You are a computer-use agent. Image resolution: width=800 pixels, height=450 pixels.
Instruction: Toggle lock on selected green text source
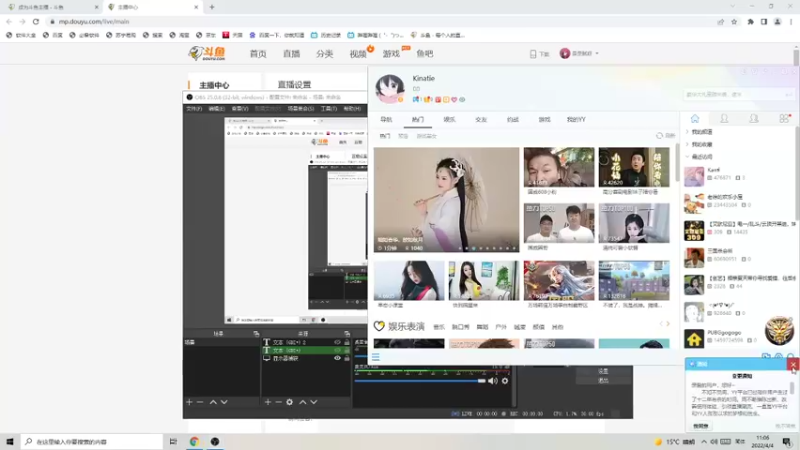point(347,351)
